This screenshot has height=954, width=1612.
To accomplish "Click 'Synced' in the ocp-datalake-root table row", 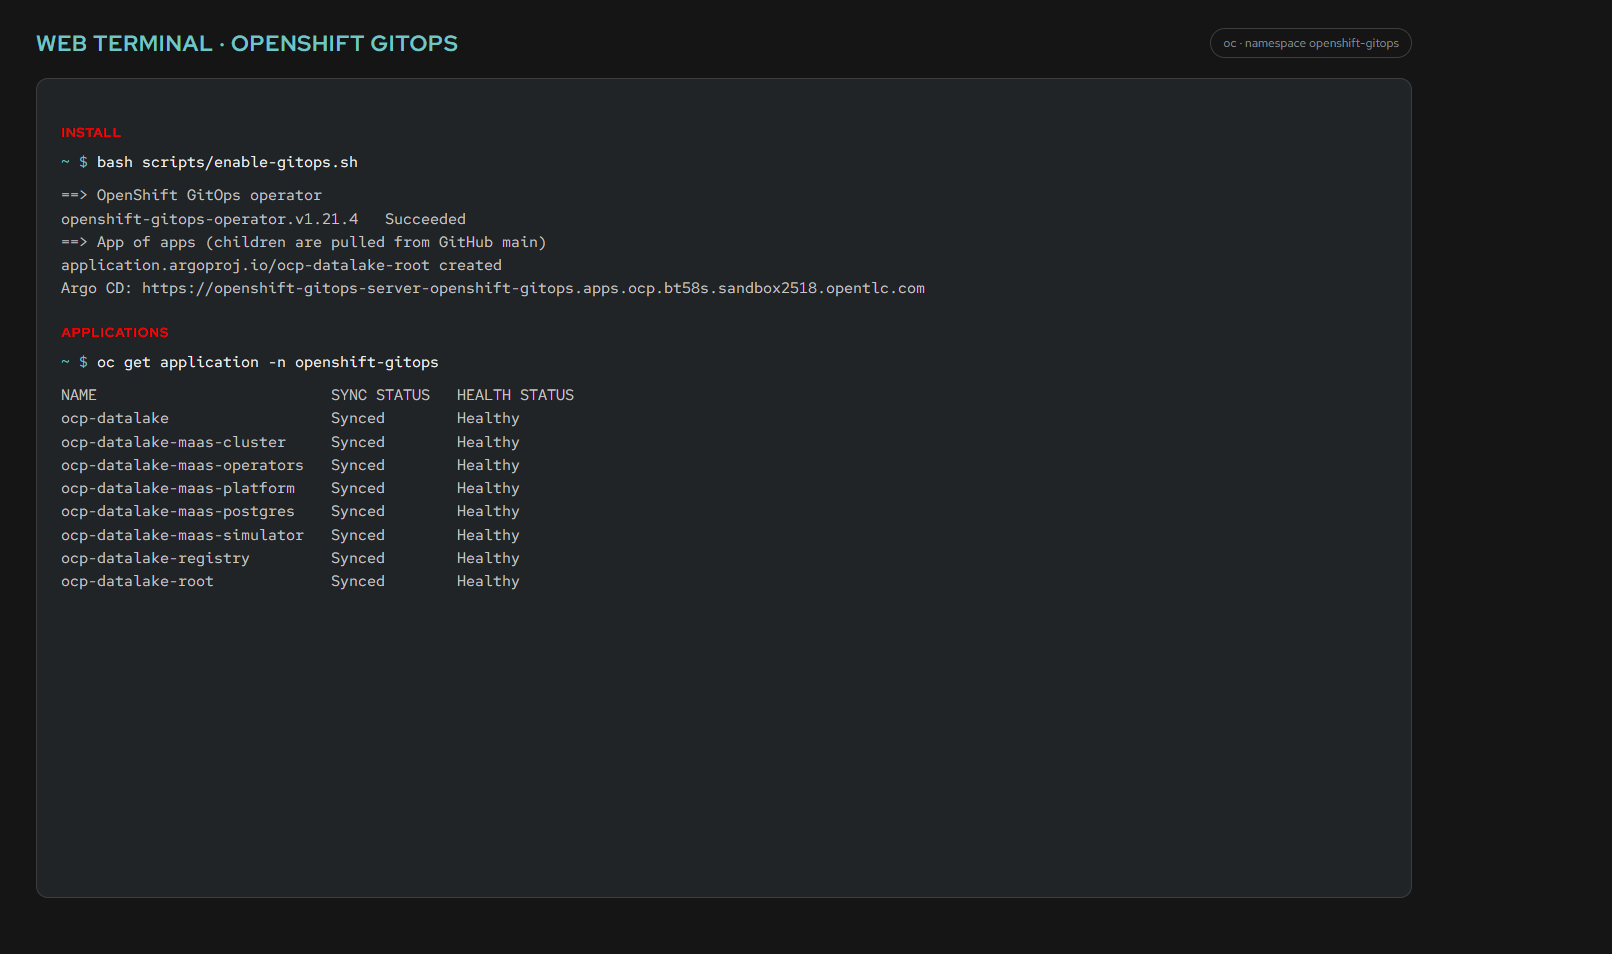I will coord(358,581).
